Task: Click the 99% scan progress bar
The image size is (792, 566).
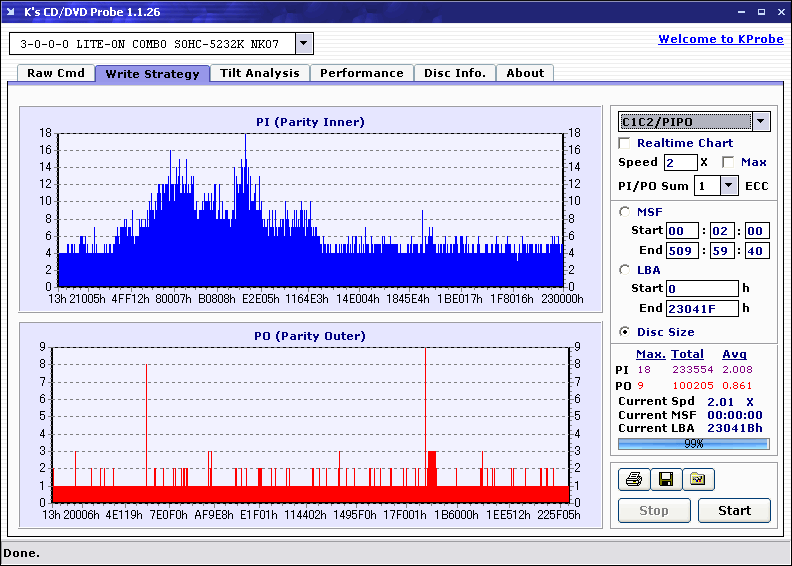Action: (x=693, y=443)
